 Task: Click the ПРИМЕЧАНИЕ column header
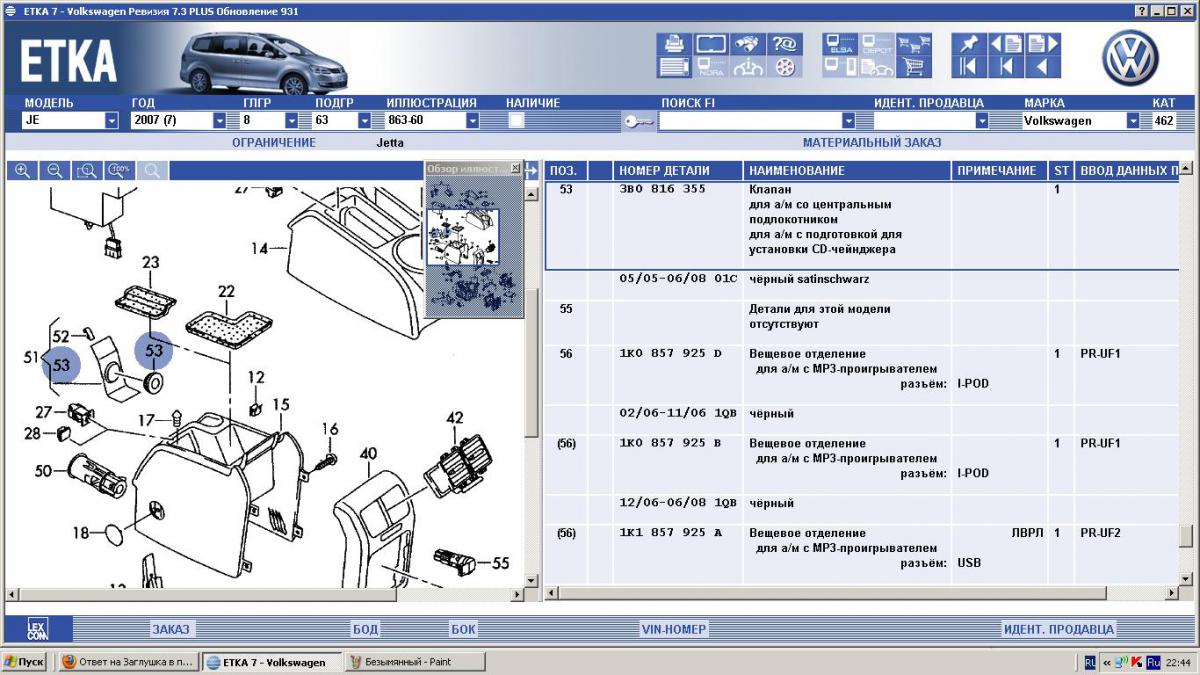(998, 171)
